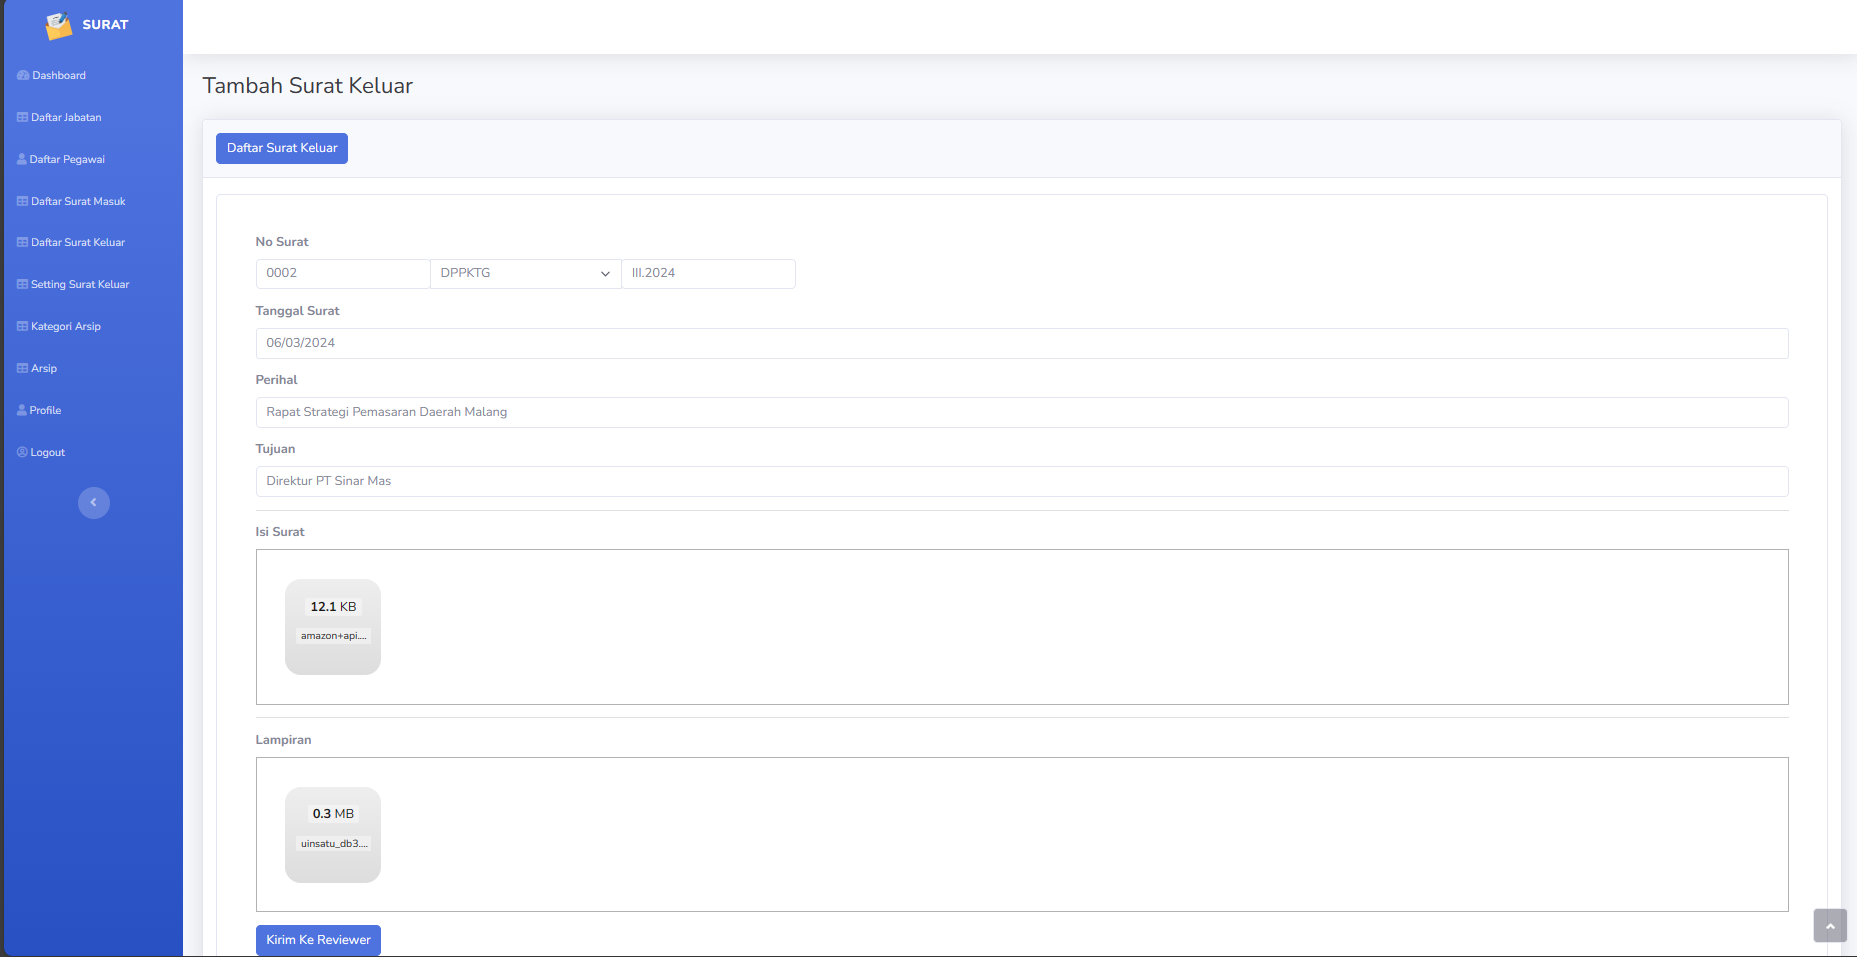Click the III.2024 period field

tap(709, 274)
